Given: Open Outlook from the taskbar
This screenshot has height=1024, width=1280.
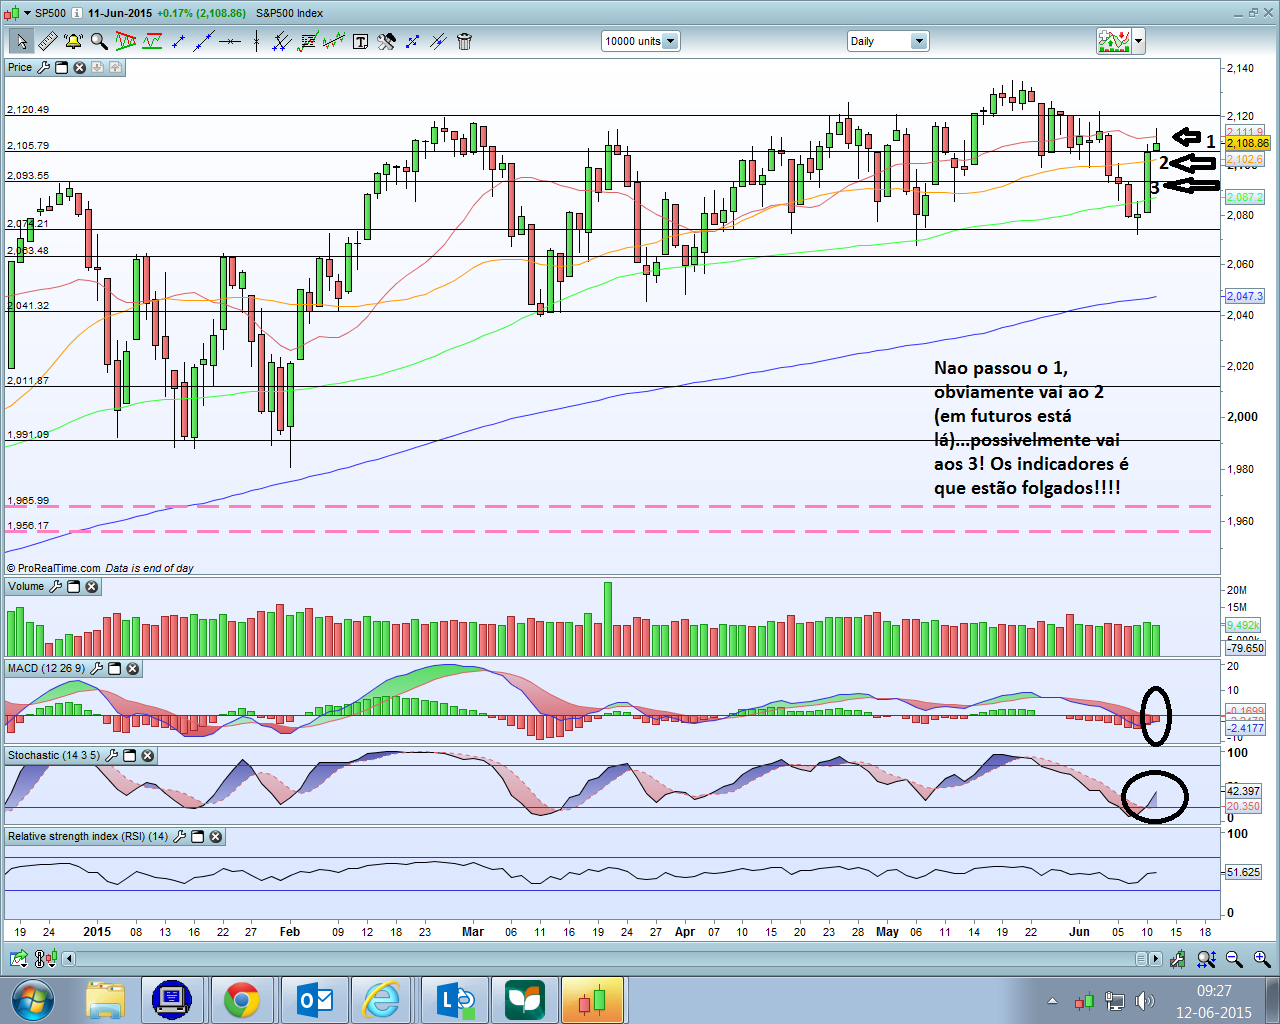Looking at the screenshot, I should pos(316,1000).
